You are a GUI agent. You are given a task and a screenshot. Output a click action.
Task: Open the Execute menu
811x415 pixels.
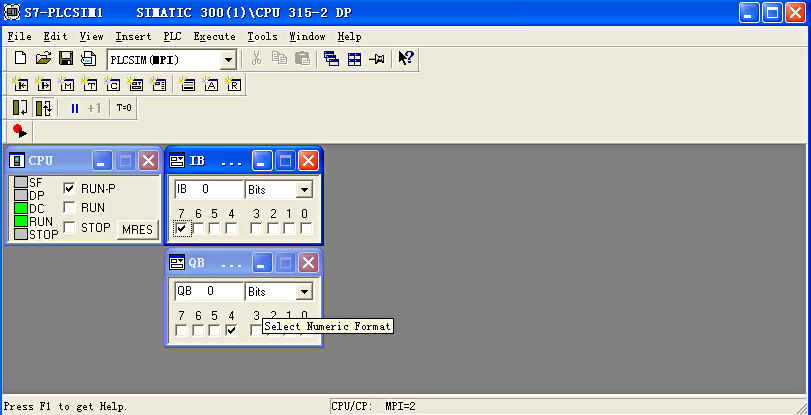pos(215,37)
